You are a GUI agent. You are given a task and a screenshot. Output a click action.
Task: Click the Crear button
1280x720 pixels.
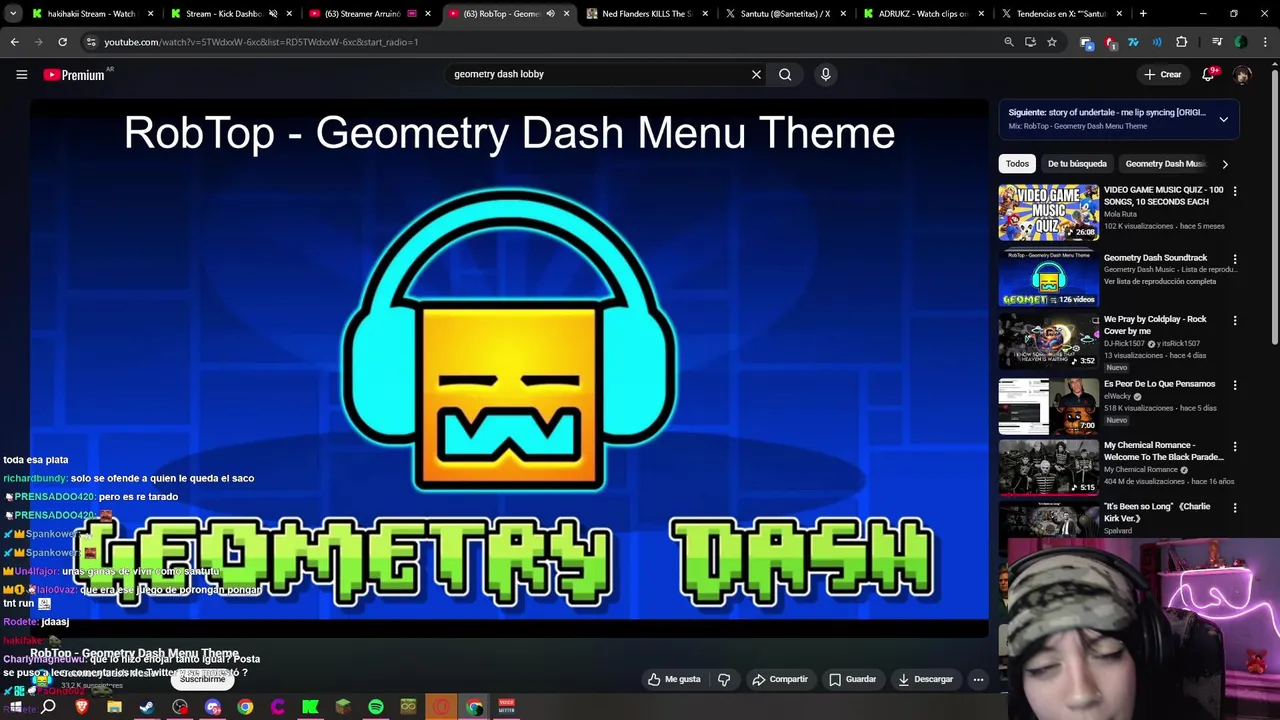(x=1163, y=74)
